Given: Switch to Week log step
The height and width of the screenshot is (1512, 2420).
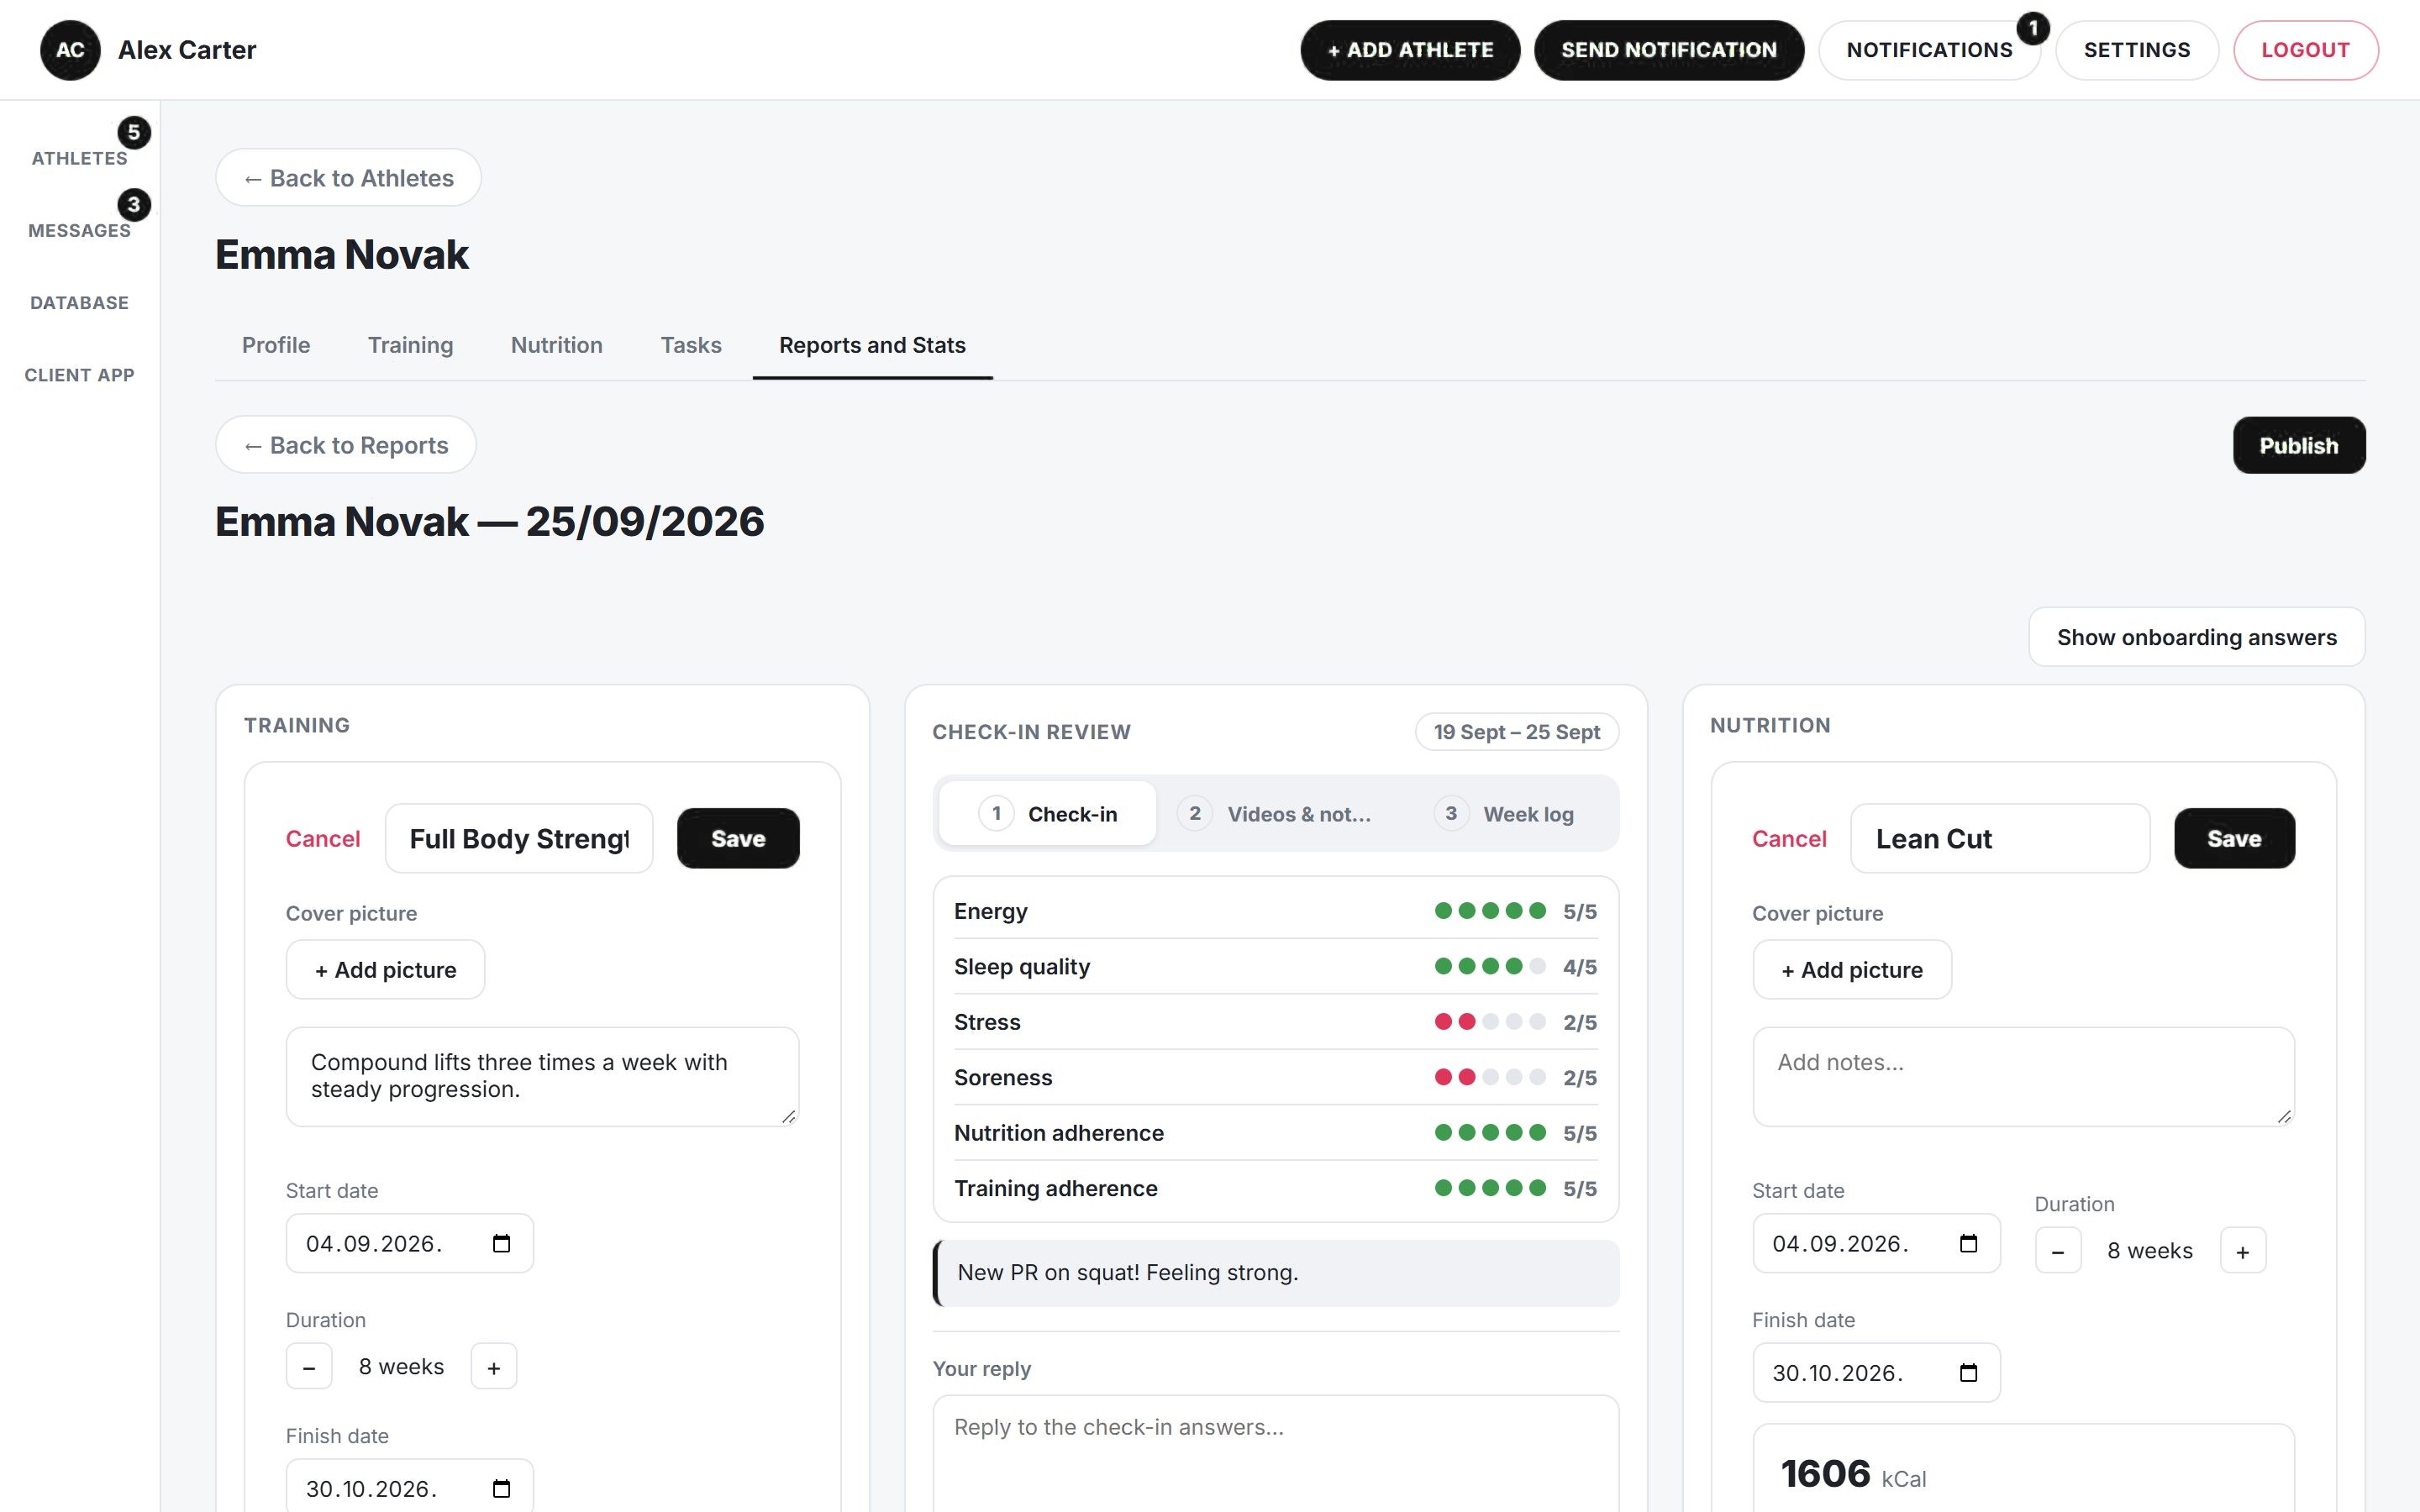Looking at the screenshot, I should (1505, 814).
